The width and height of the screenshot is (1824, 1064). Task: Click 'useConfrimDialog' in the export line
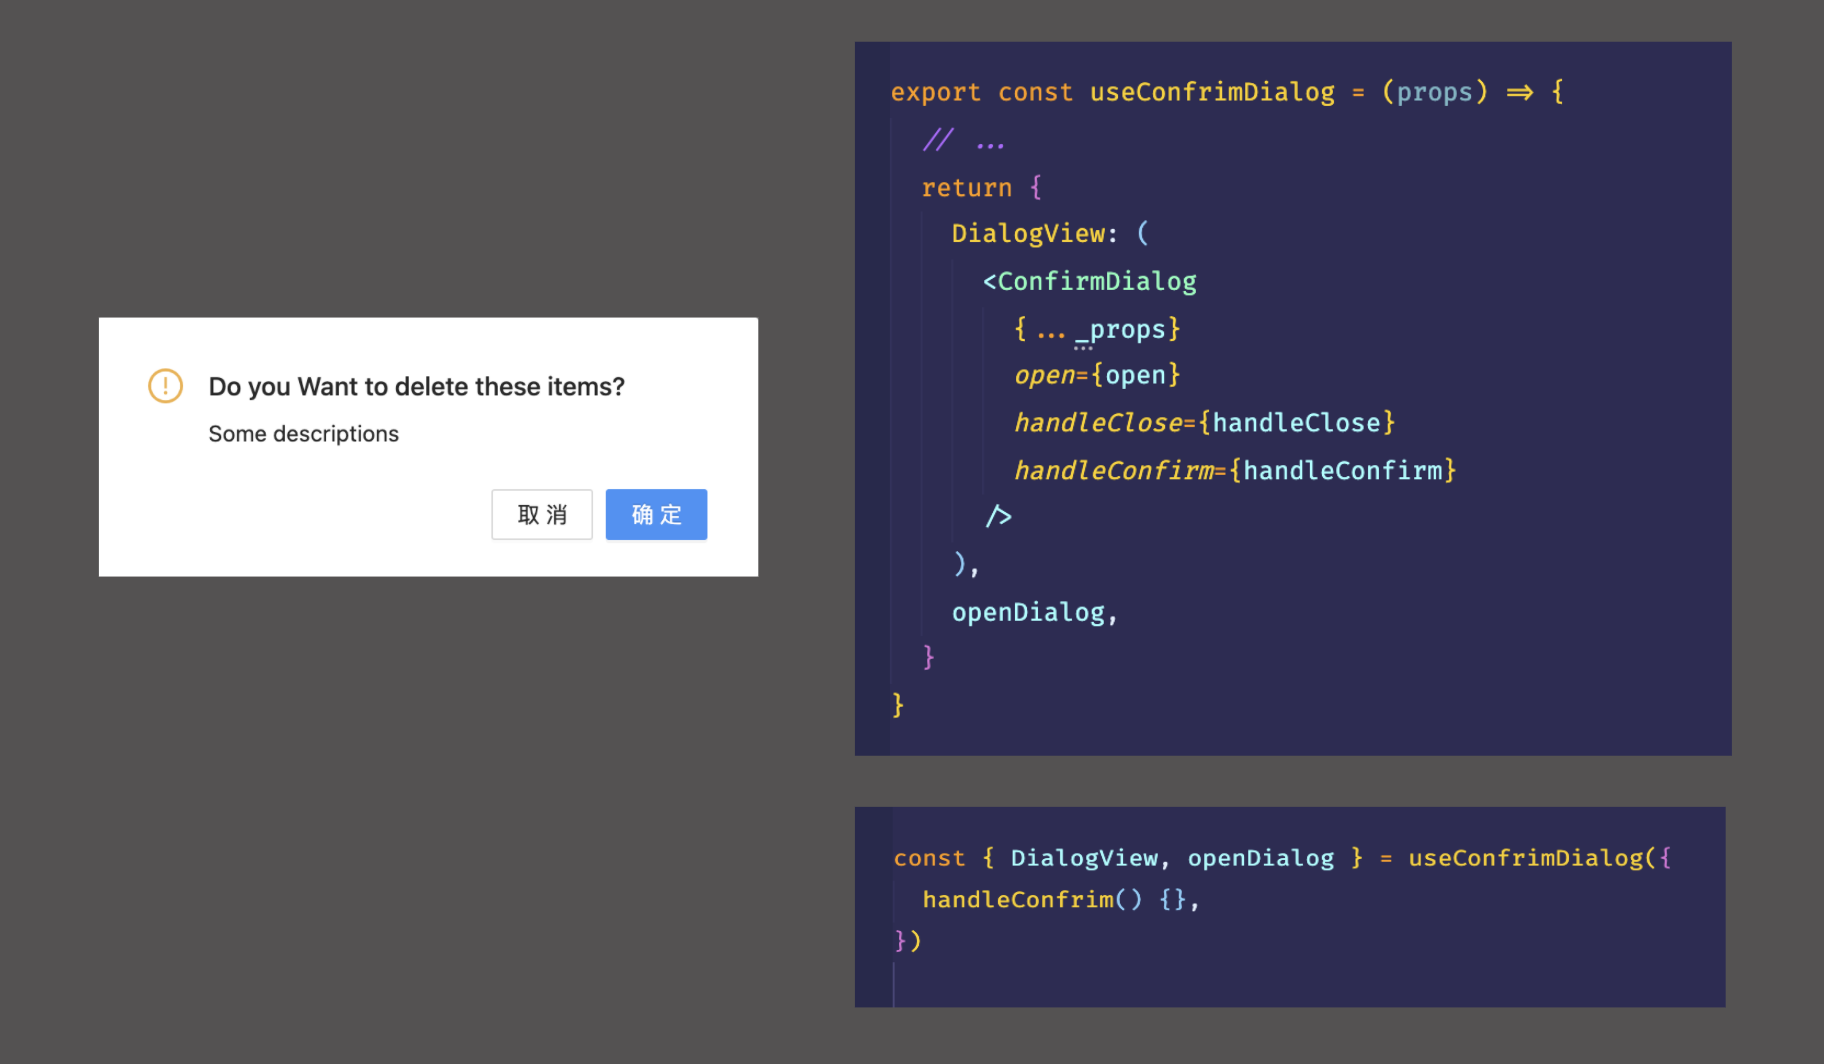1212,92
